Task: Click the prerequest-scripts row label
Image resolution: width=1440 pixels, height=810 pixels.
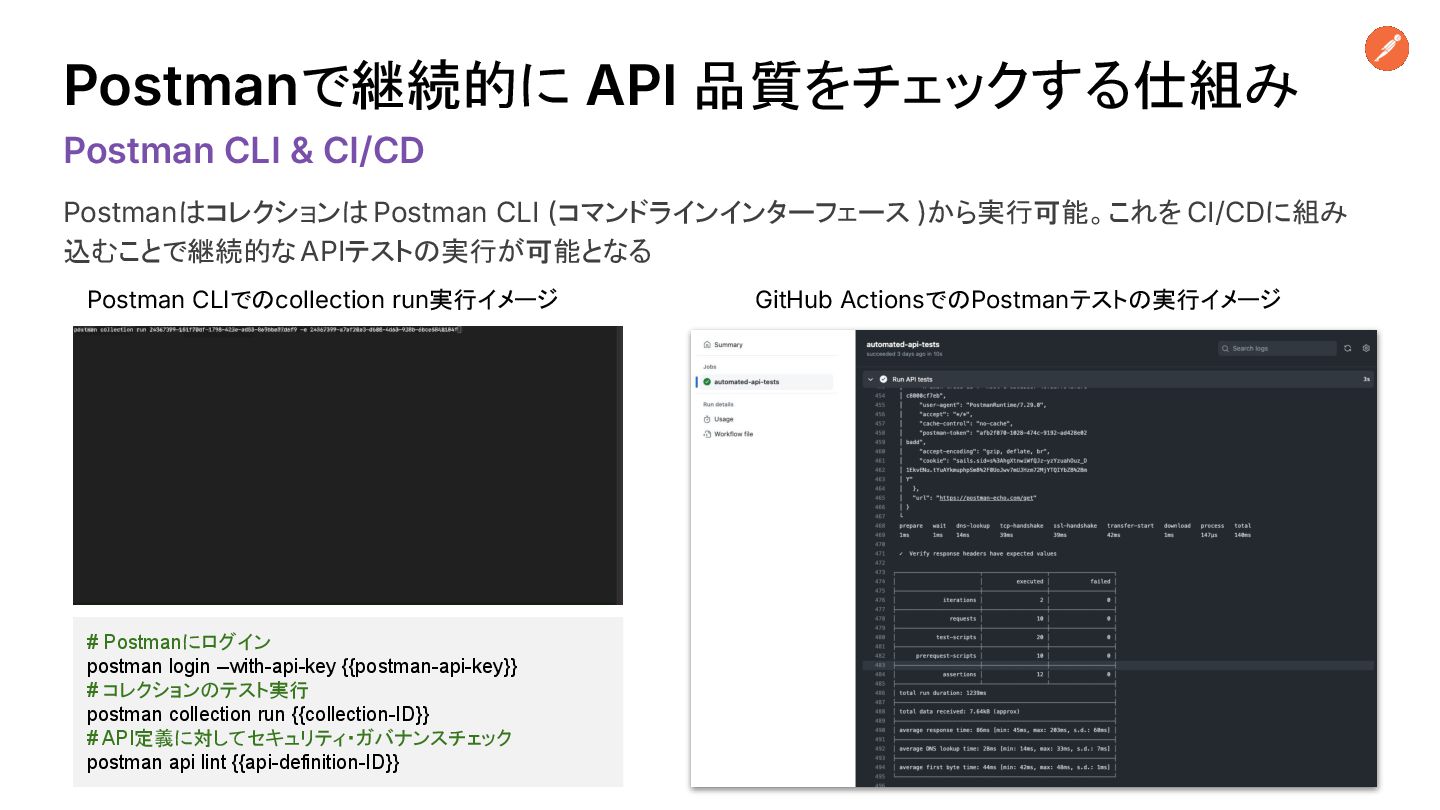Action: tap(946, 655)
